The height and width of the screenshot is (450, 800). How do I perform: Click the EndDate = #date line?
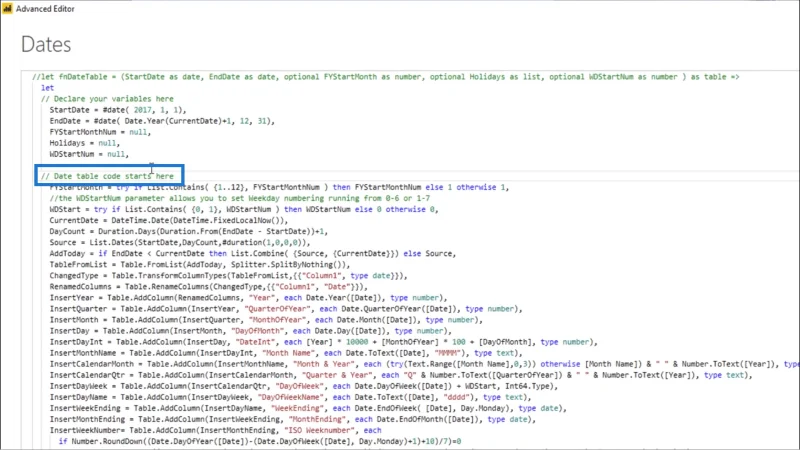click(162, 121)
